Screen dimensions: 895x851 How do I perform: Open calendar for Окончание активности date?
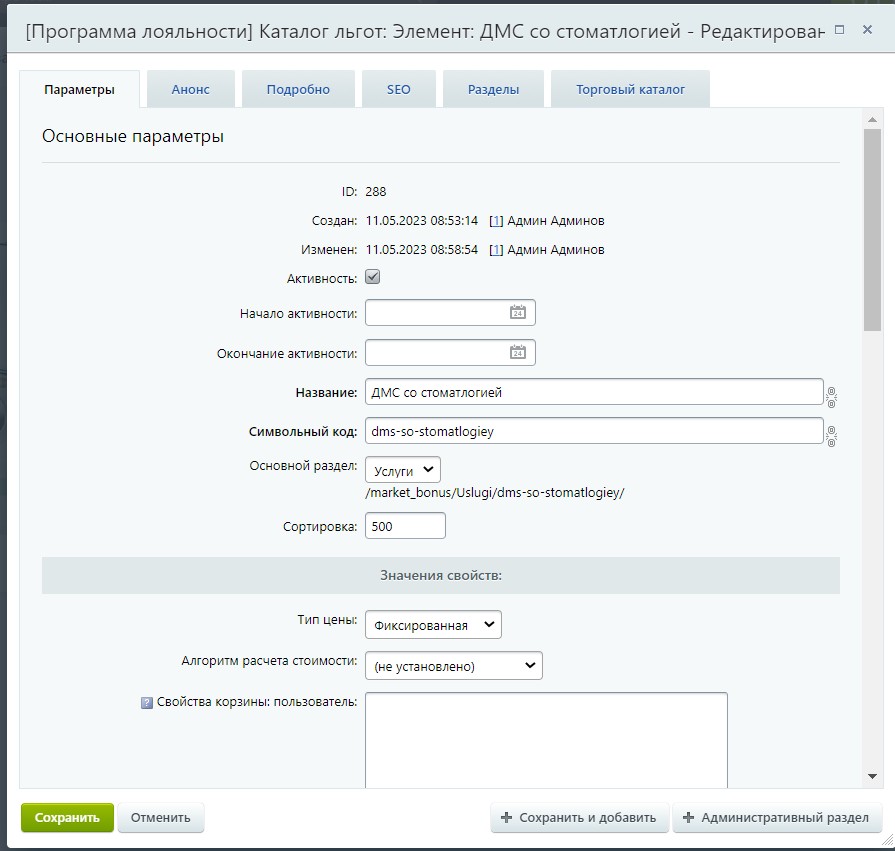(x=517, y=353)
